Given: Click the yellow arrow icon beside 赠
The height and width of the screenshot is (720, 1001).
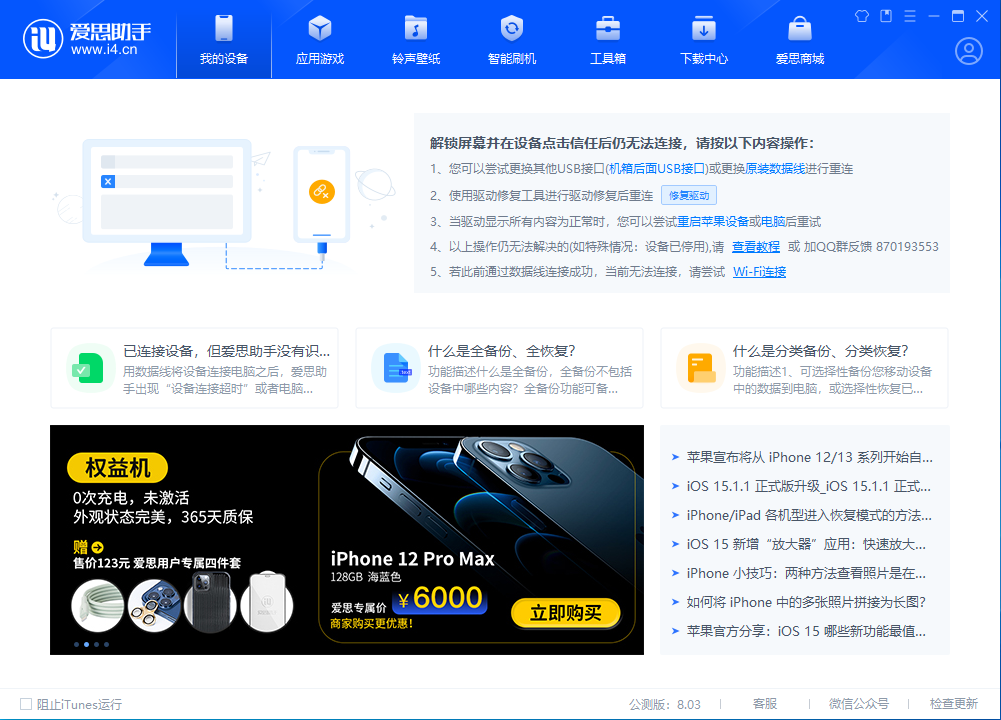Looking at the screenshot, I should click(x=97, y=547).
